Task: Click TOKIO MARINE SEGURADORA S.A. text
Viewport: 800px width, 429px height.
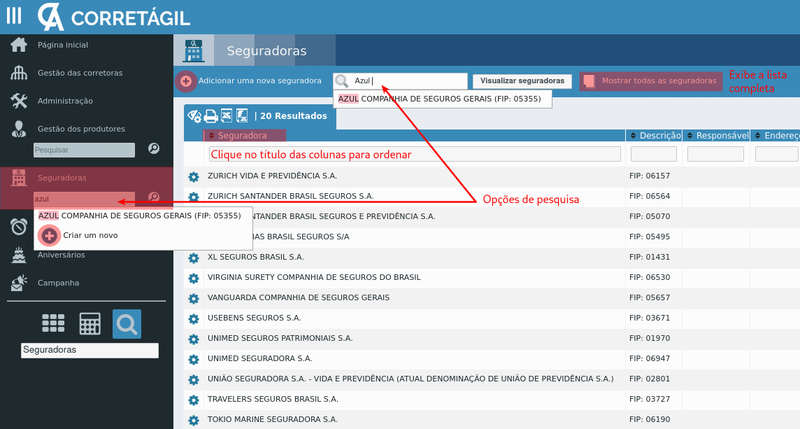Action: (x=272, y=419)
